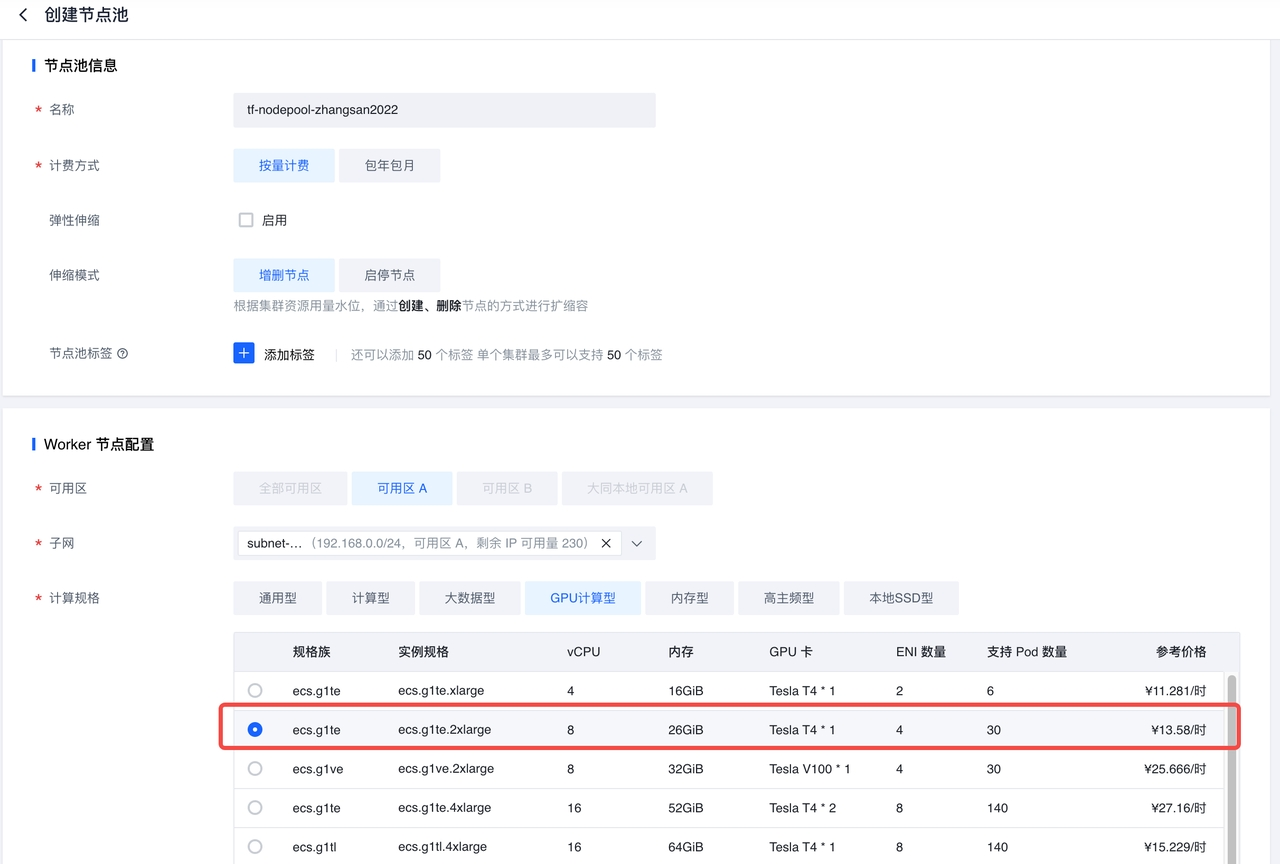The width and height of the screenshot is (1280, 864).
Task: Expand the 子网 dropdown arrow
Action: point(637,543)
